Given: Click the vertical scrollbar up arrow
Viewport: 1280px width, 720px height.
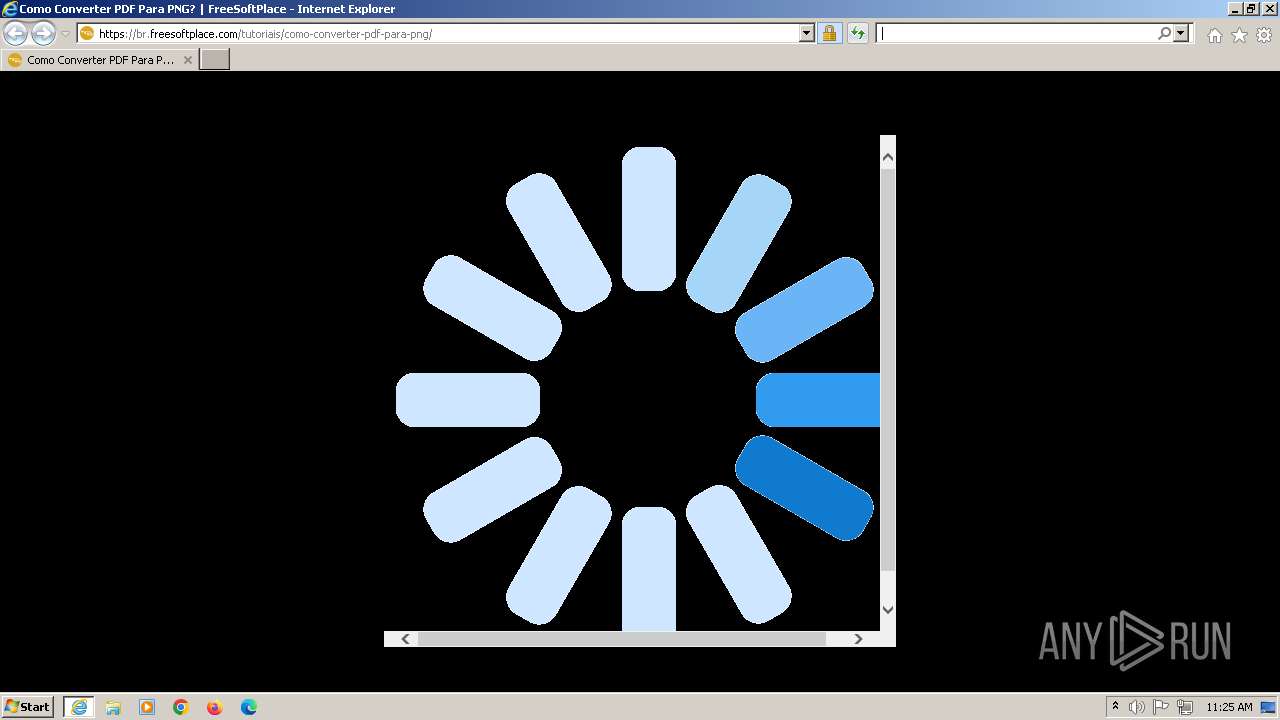Looking at the screenshot, I should click(887, 157).
